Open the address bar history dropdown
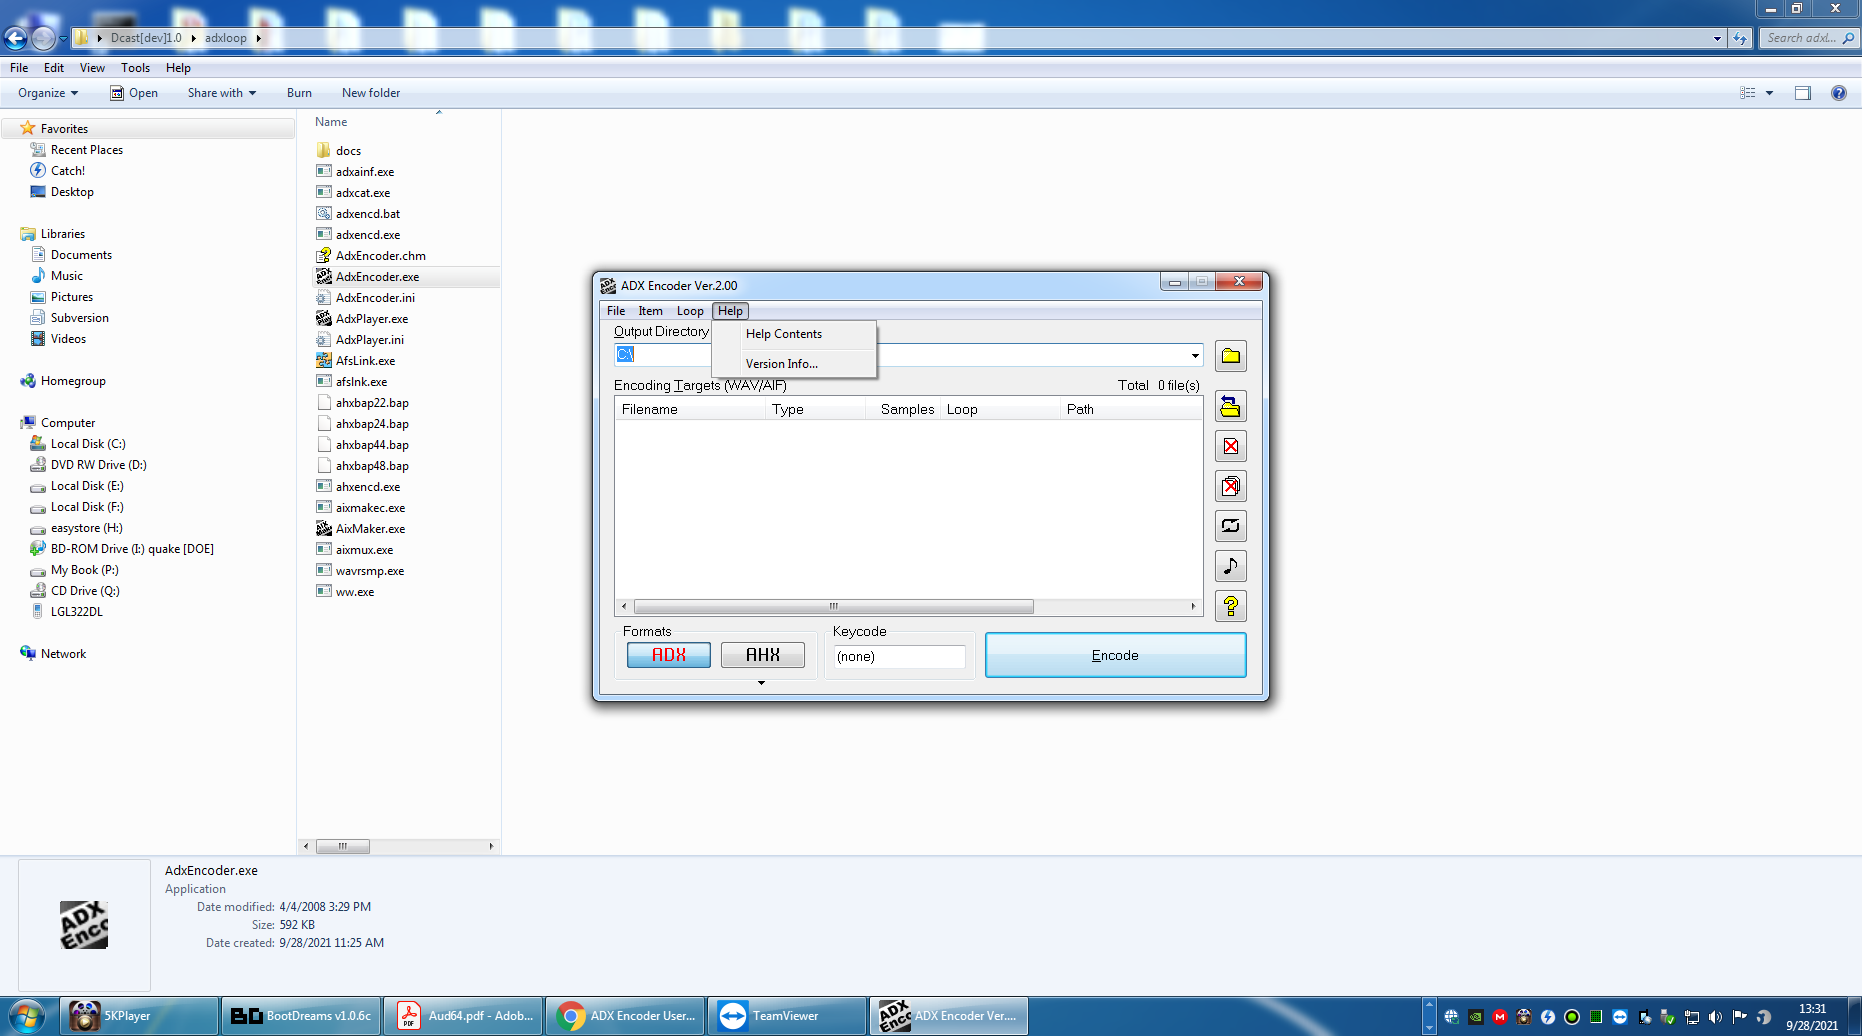Screen dimensions: 1862x1036 1717,38
